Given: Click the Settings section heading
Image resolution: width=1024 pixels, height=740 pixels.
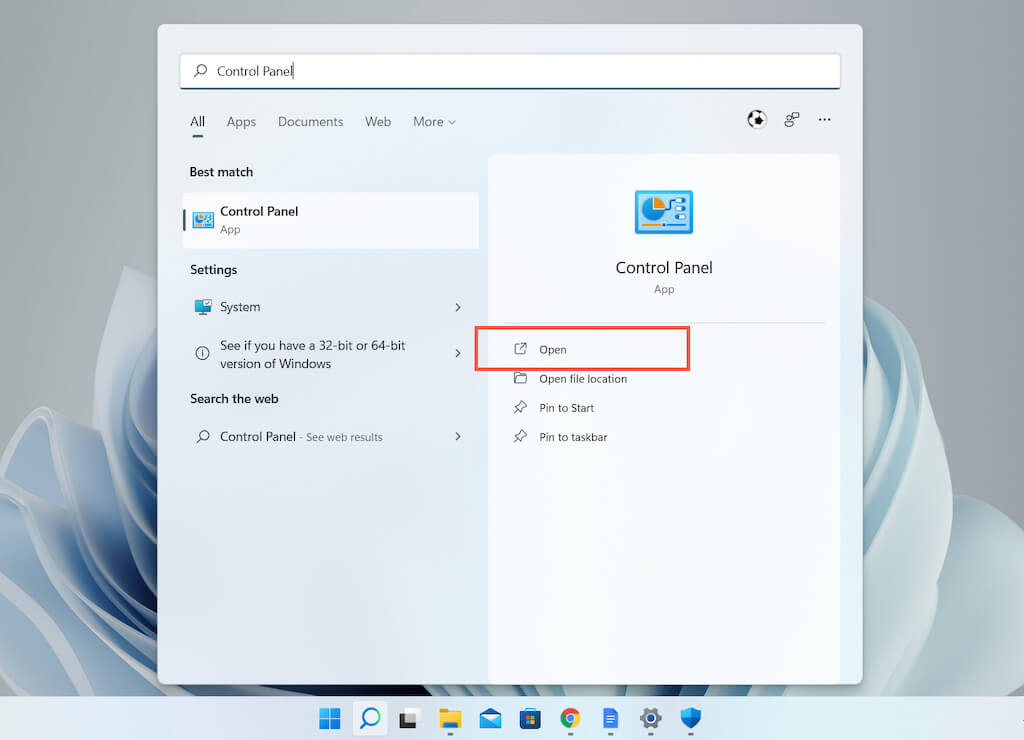Looking at the screenshot, I should pyautogui.click(x=214, y=270).
